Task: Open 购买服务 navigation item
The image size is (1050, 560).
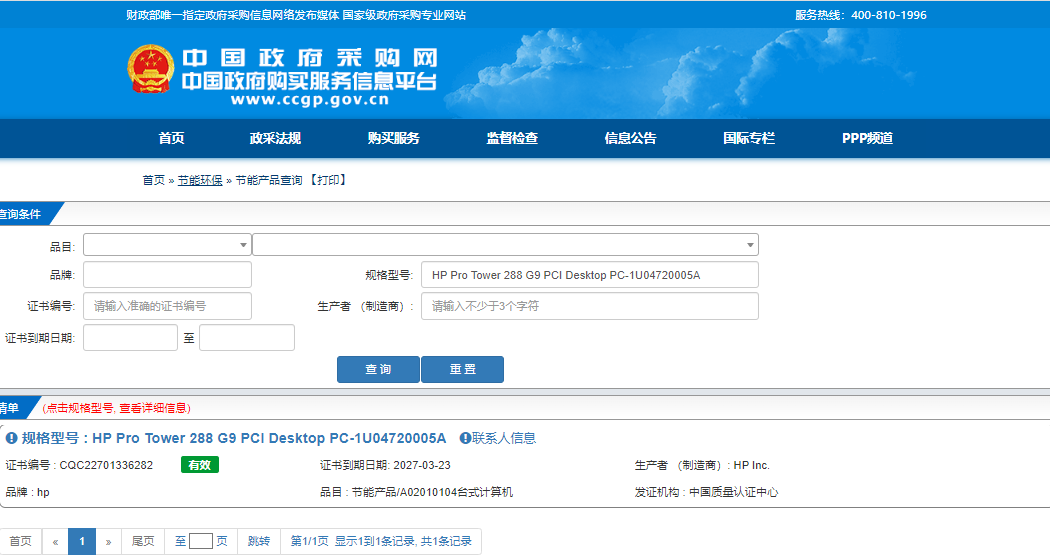Action: [x=394, y=138]
